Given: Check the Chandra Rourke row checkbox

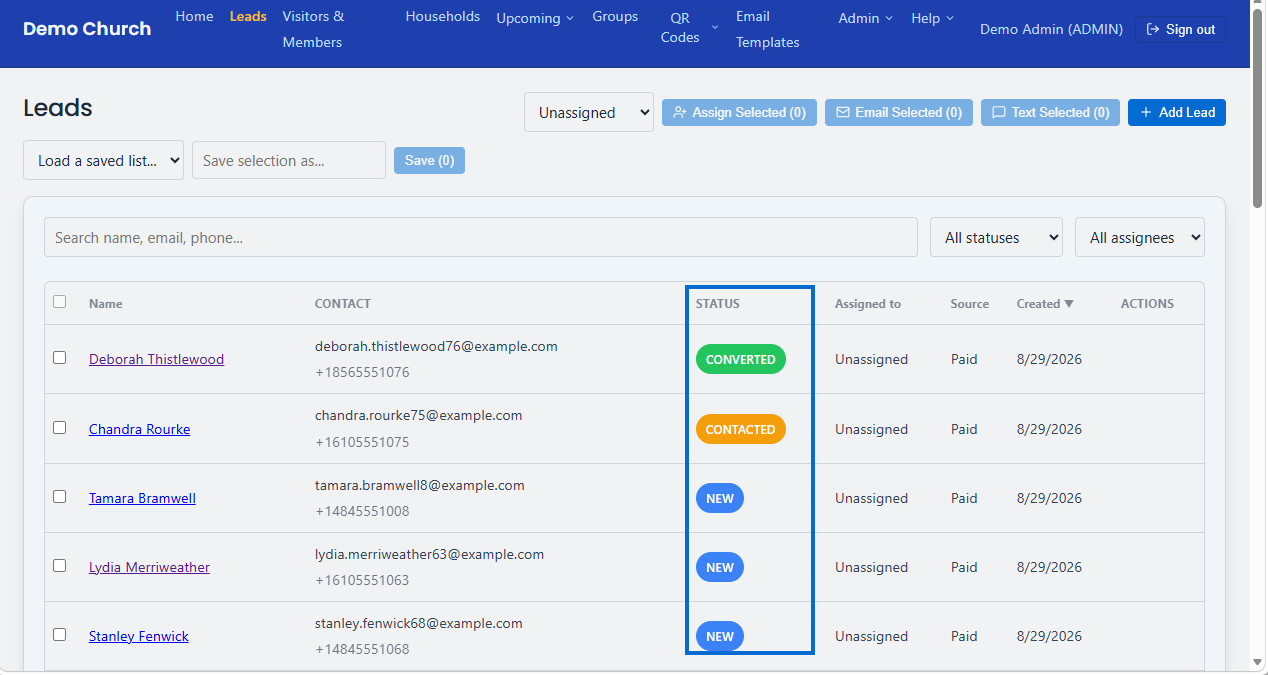Looking at the screenshot, I should coord(60,427).
